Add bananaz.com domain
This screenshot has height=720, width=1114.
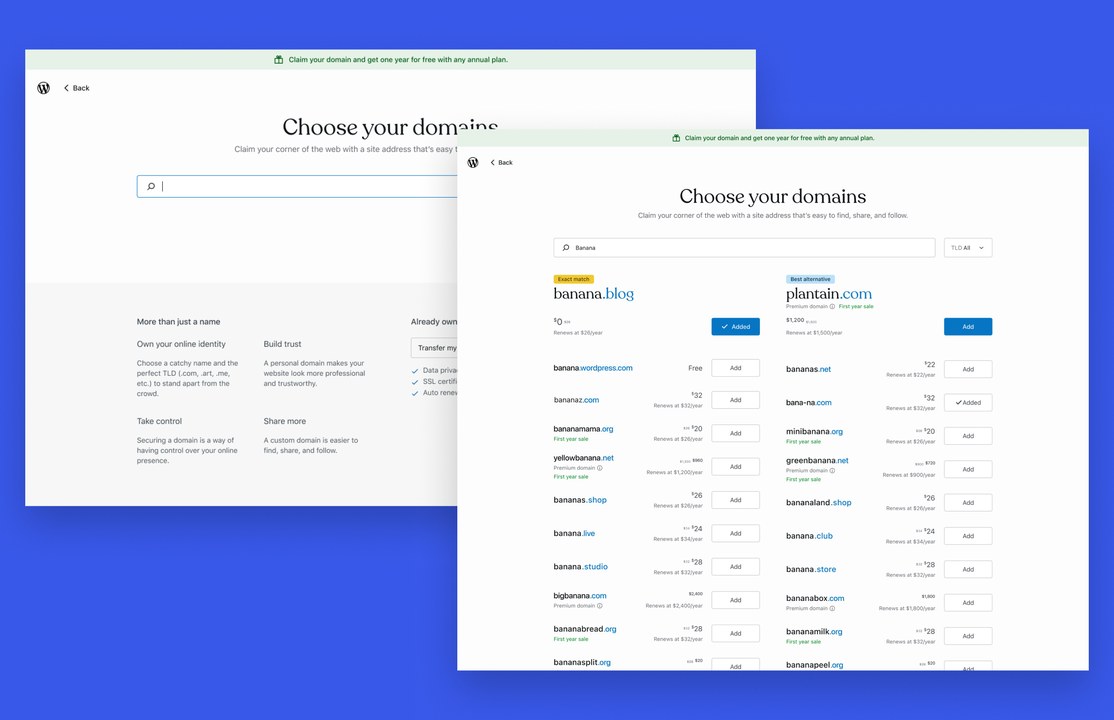click(x=735, y=400)
